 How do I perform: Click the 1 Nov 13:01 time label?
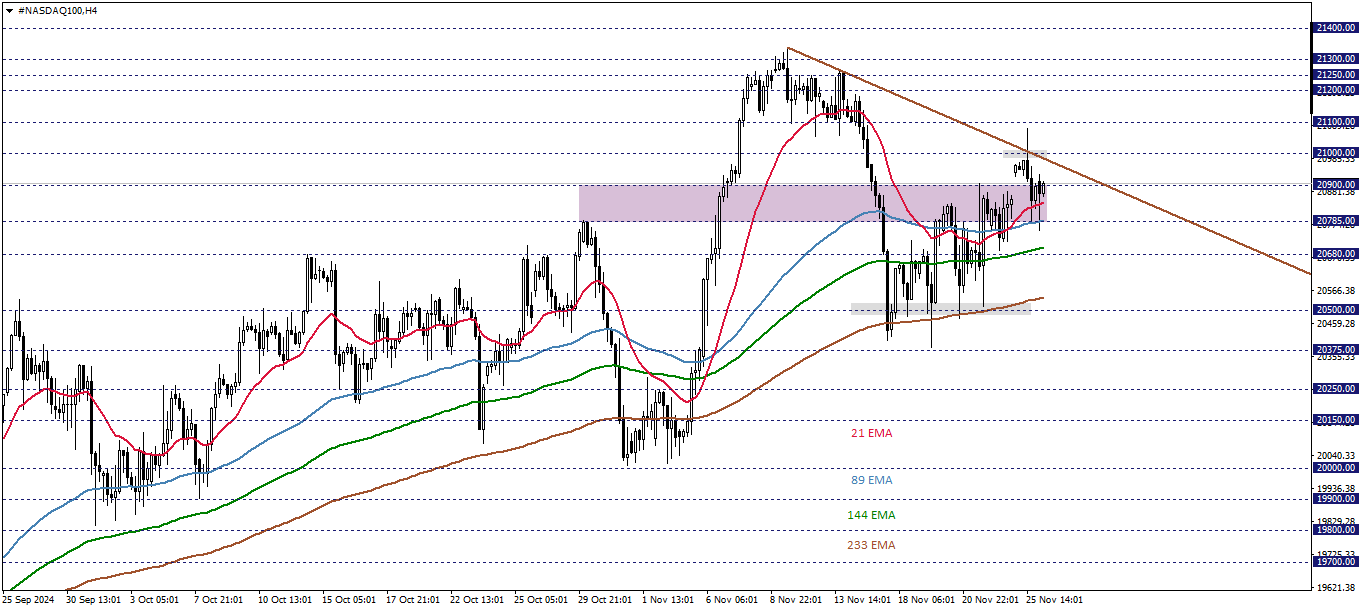point(669,600)
